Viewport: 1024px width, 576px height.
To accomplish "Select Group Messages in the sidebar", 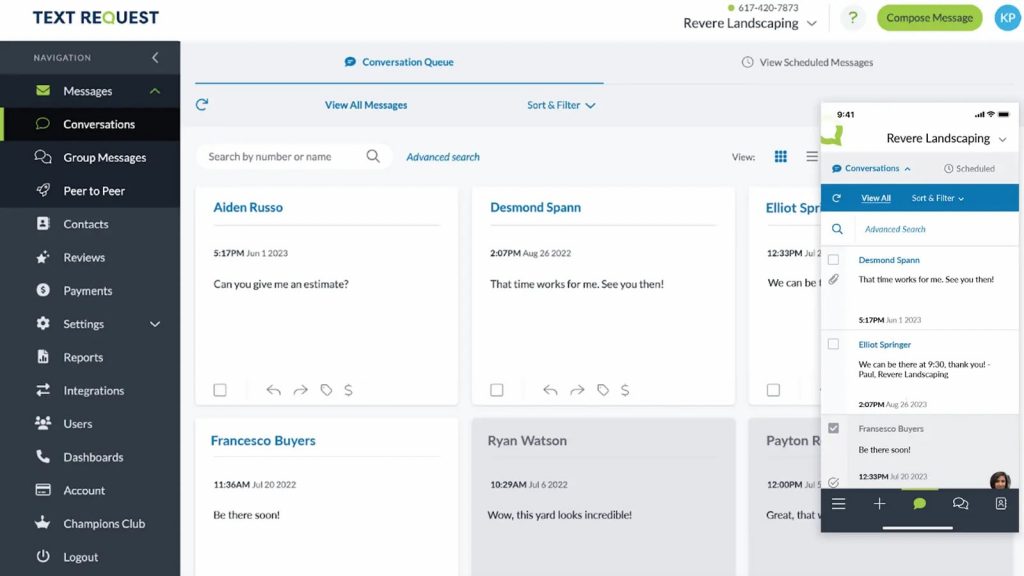I will [104, 157].
